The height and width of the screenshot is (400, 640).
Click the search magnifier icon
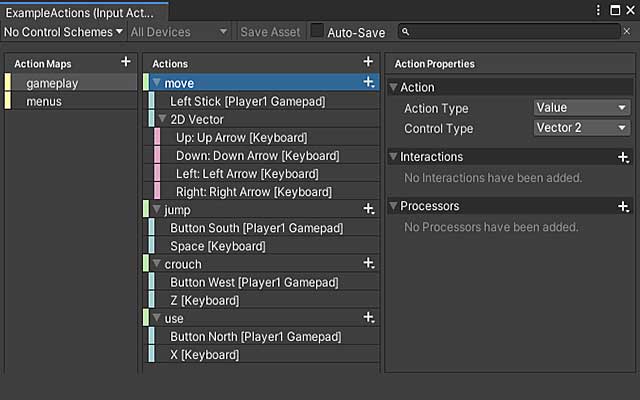pos(405,31)
